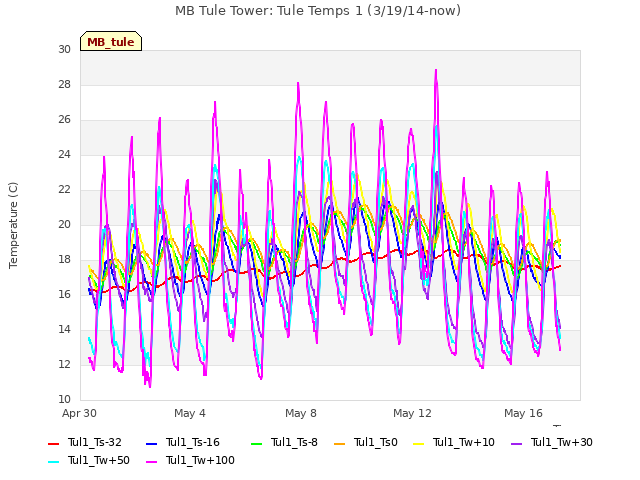Click the 24 y-axis tick label
Screen dimensions: 640x480
64,155
